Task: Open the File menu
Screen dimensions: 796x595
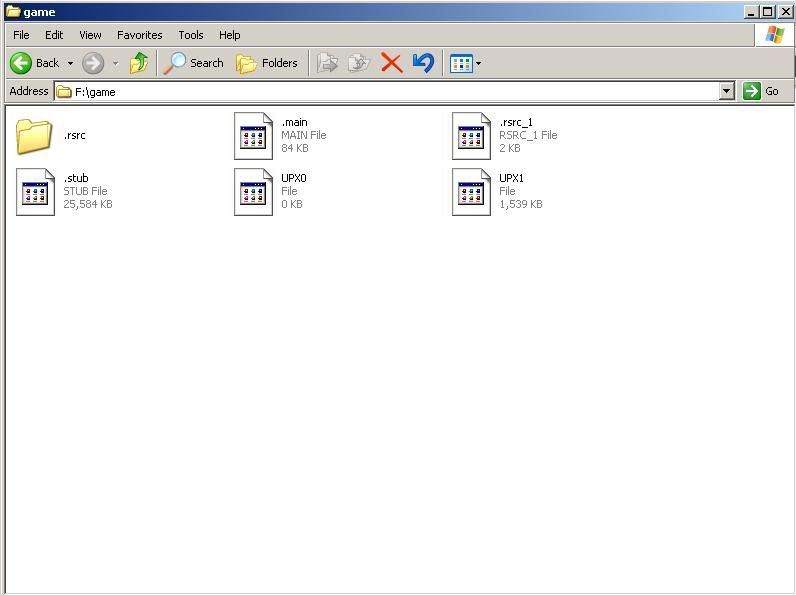Action: 21,35
